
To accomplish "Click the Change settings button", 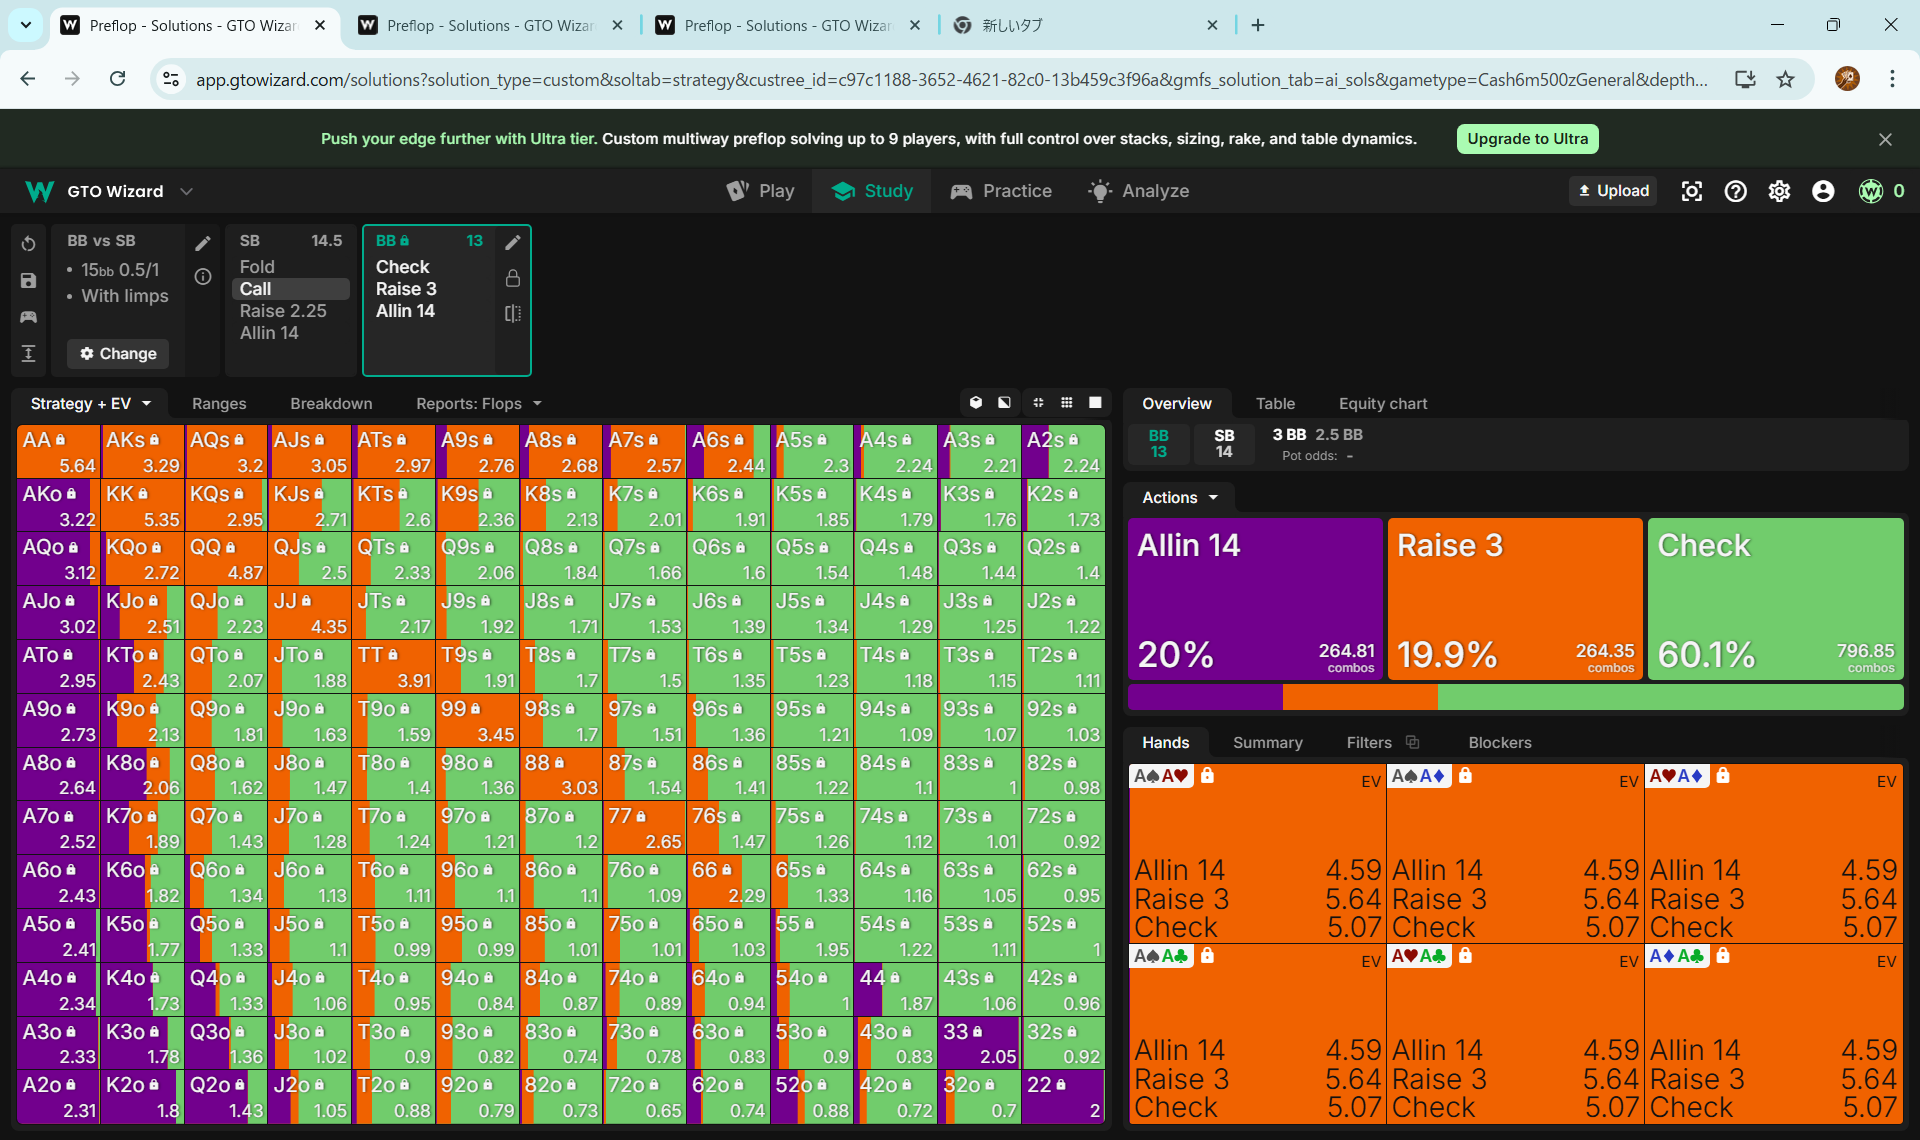I will tap(118, 353).
